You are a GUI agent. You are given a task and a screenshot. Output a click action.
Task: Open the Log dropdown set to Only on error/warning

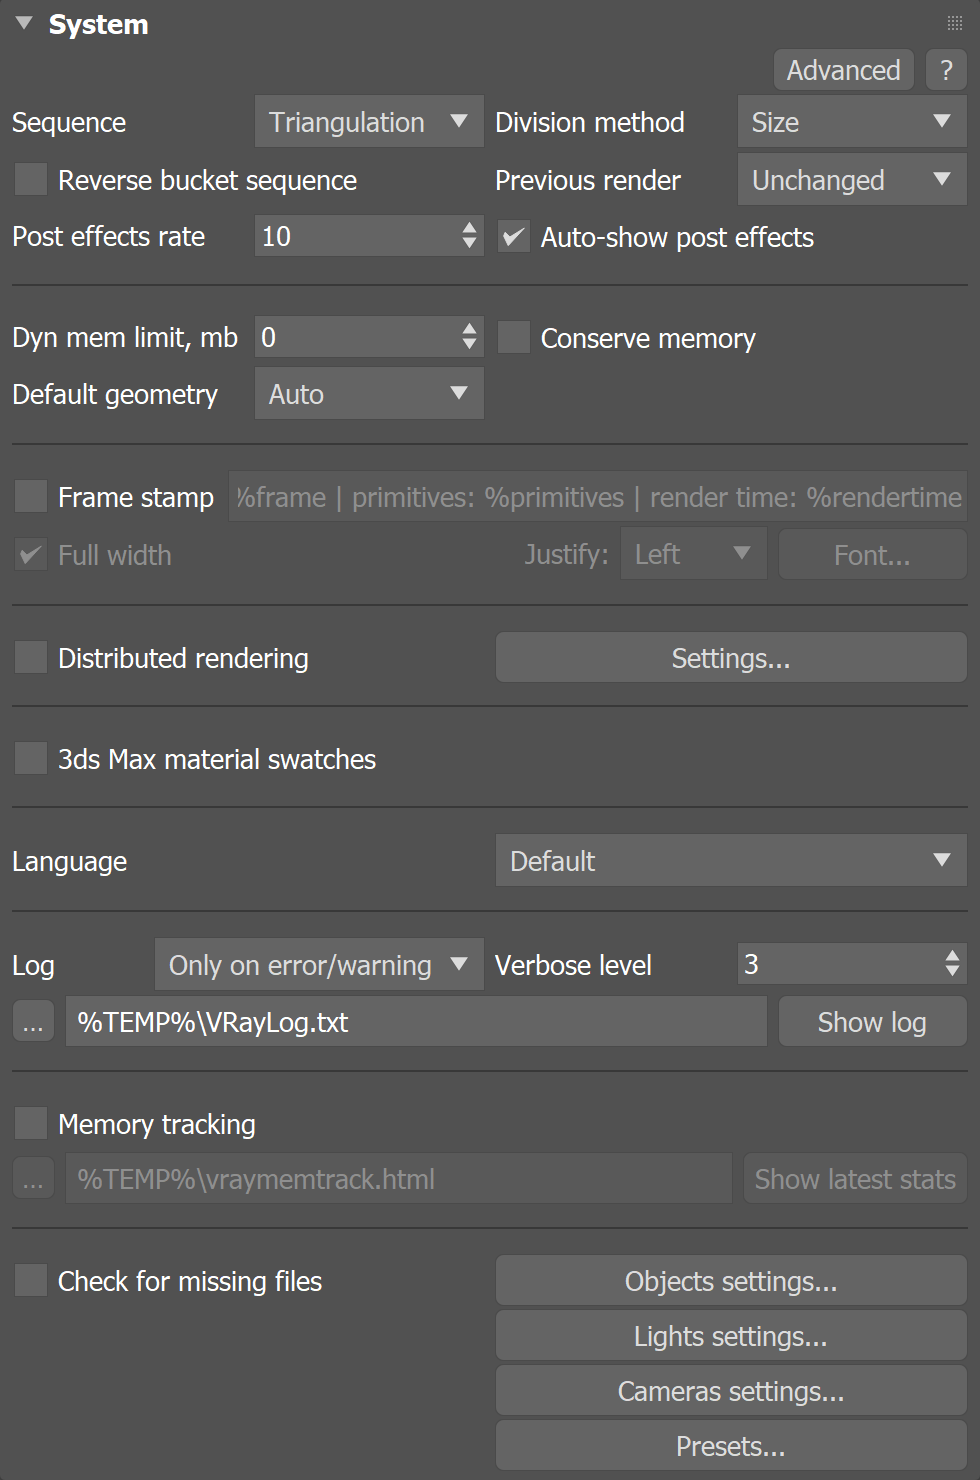(x=318, y=964)
